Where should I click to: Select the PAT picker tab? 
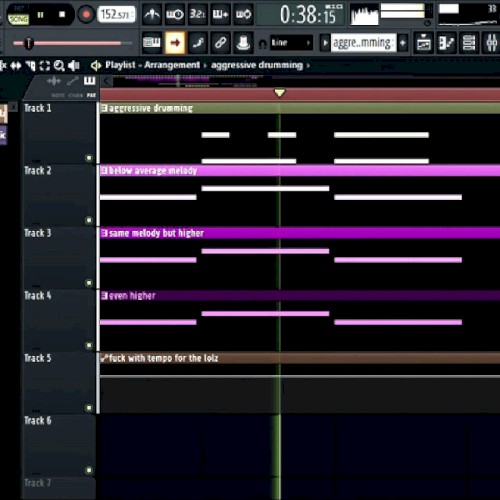coord(91,95)
